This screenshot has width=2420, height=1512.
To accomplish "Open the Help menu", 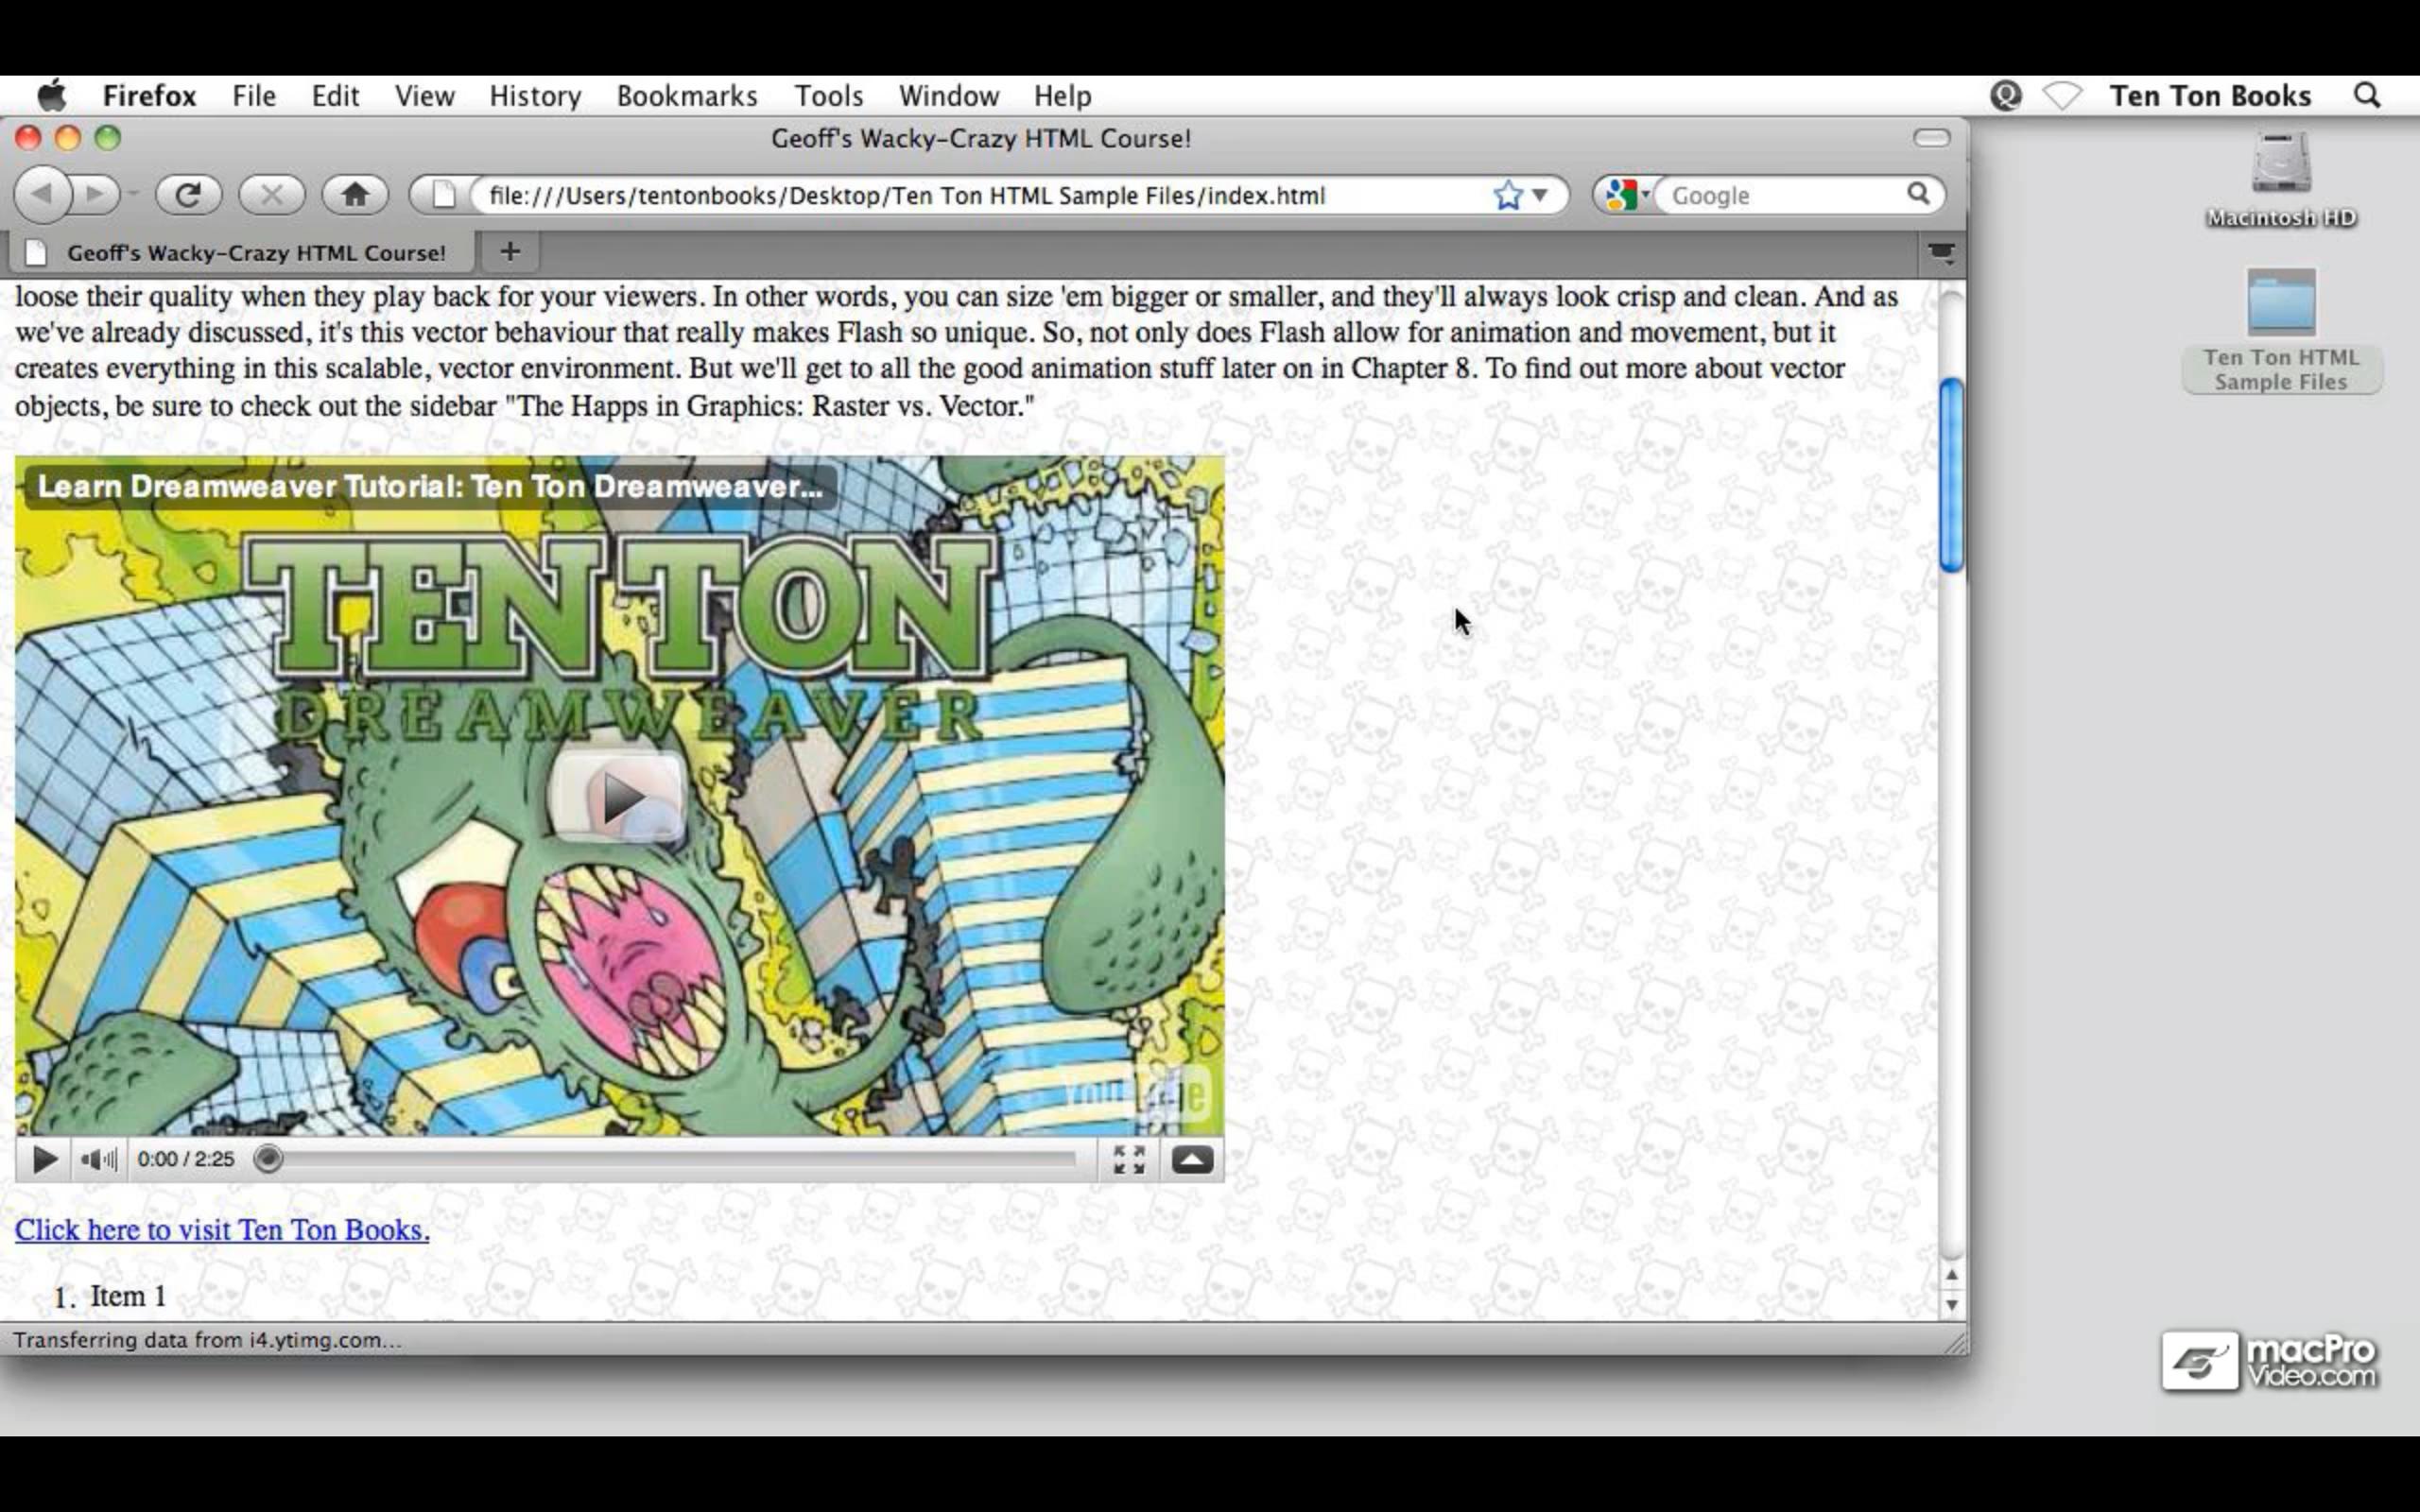I will pyautogui.click(x=1062, y=96).
